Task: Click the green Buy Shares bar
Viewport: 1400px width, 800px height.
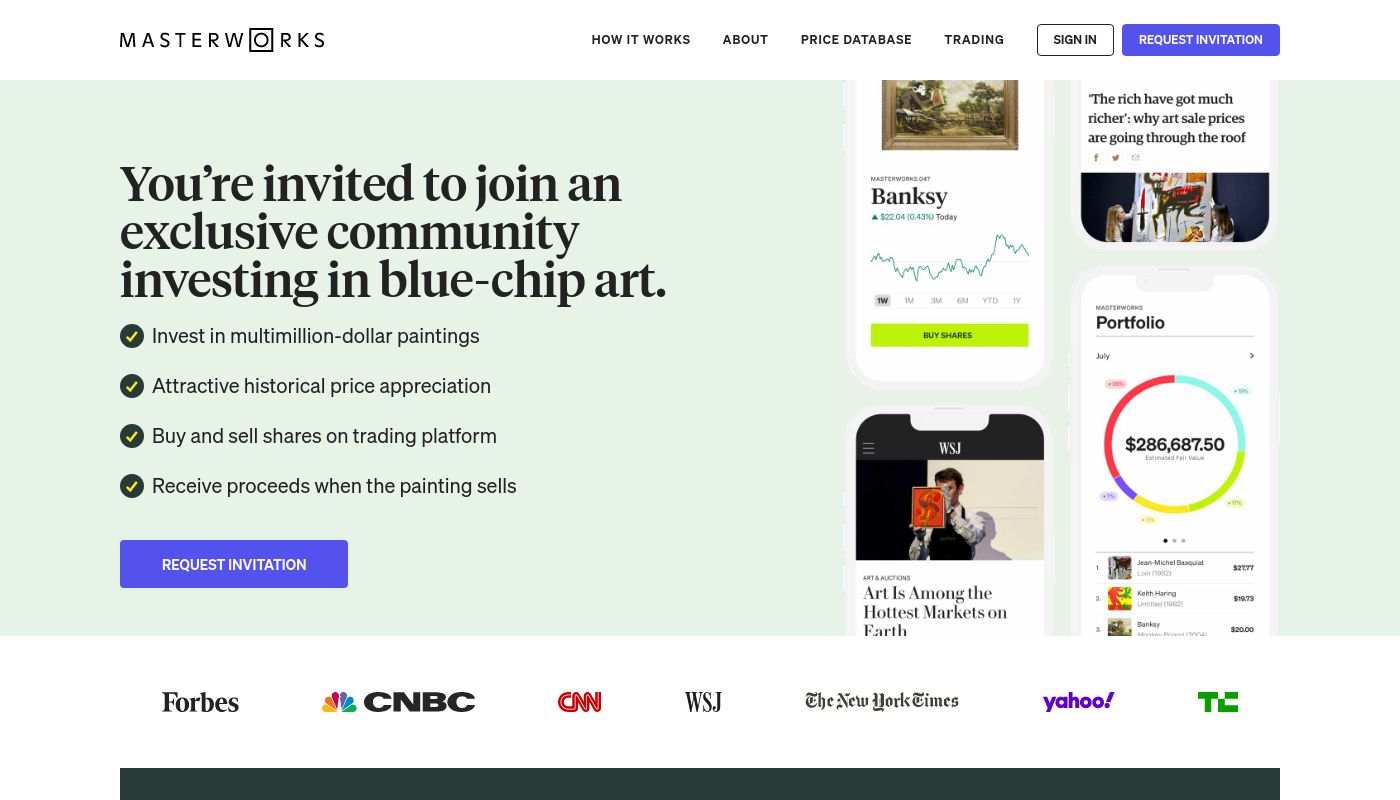Action: click(949, 335)
